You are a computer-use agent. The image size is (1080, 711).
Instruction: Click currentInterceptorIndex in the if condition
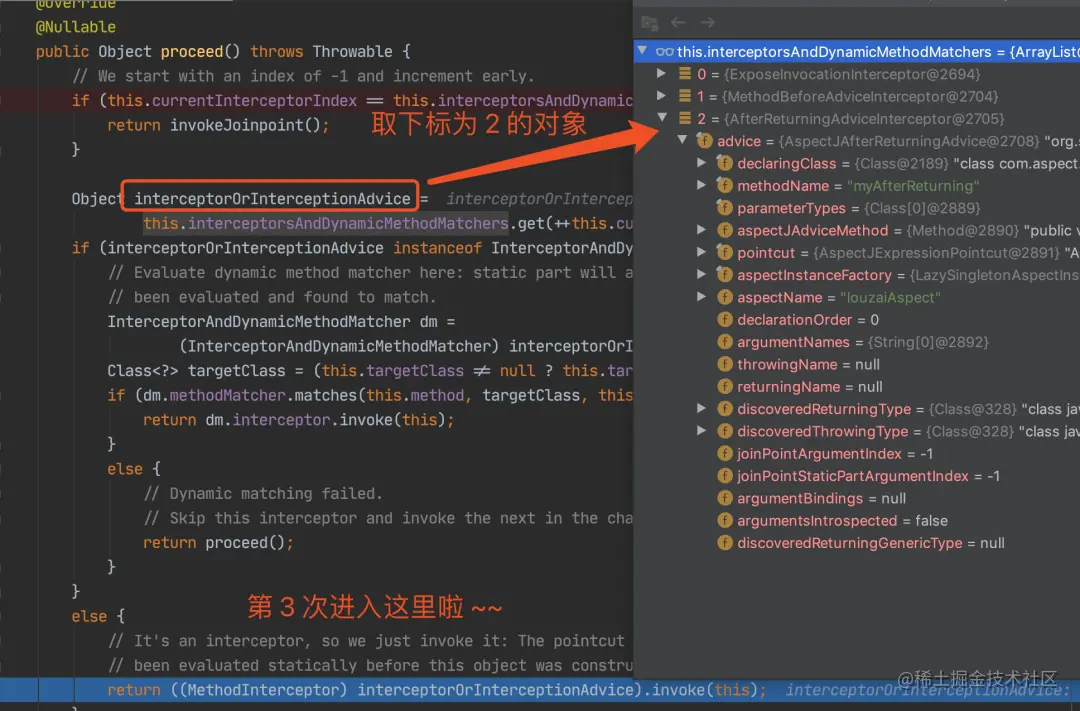(254, 101)
